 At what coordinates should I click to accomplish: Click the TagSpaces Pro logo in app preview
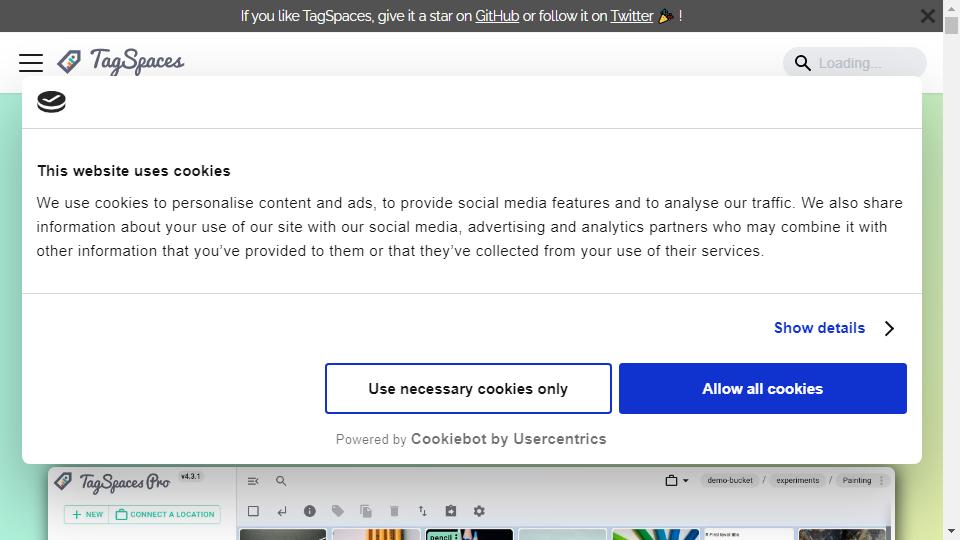113,482
